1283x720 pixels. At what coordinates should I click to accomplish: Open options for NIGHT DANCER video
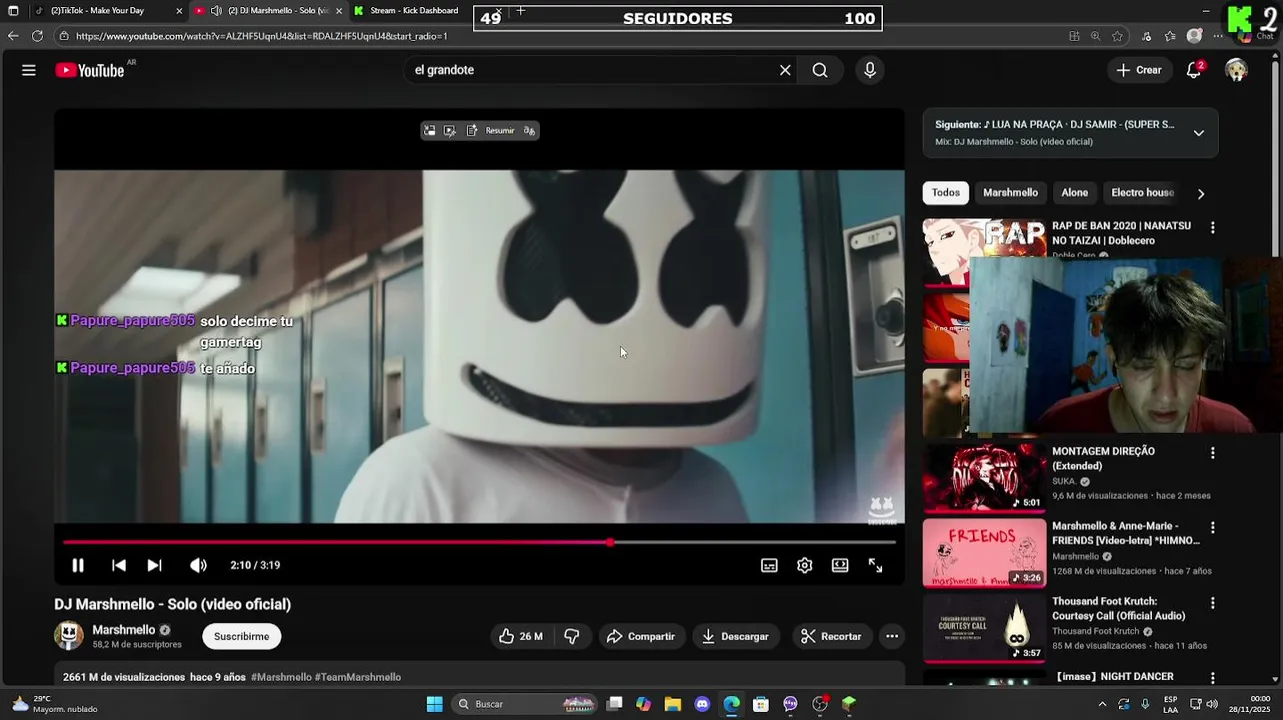pyautogui.click(x=1213, y=678)
